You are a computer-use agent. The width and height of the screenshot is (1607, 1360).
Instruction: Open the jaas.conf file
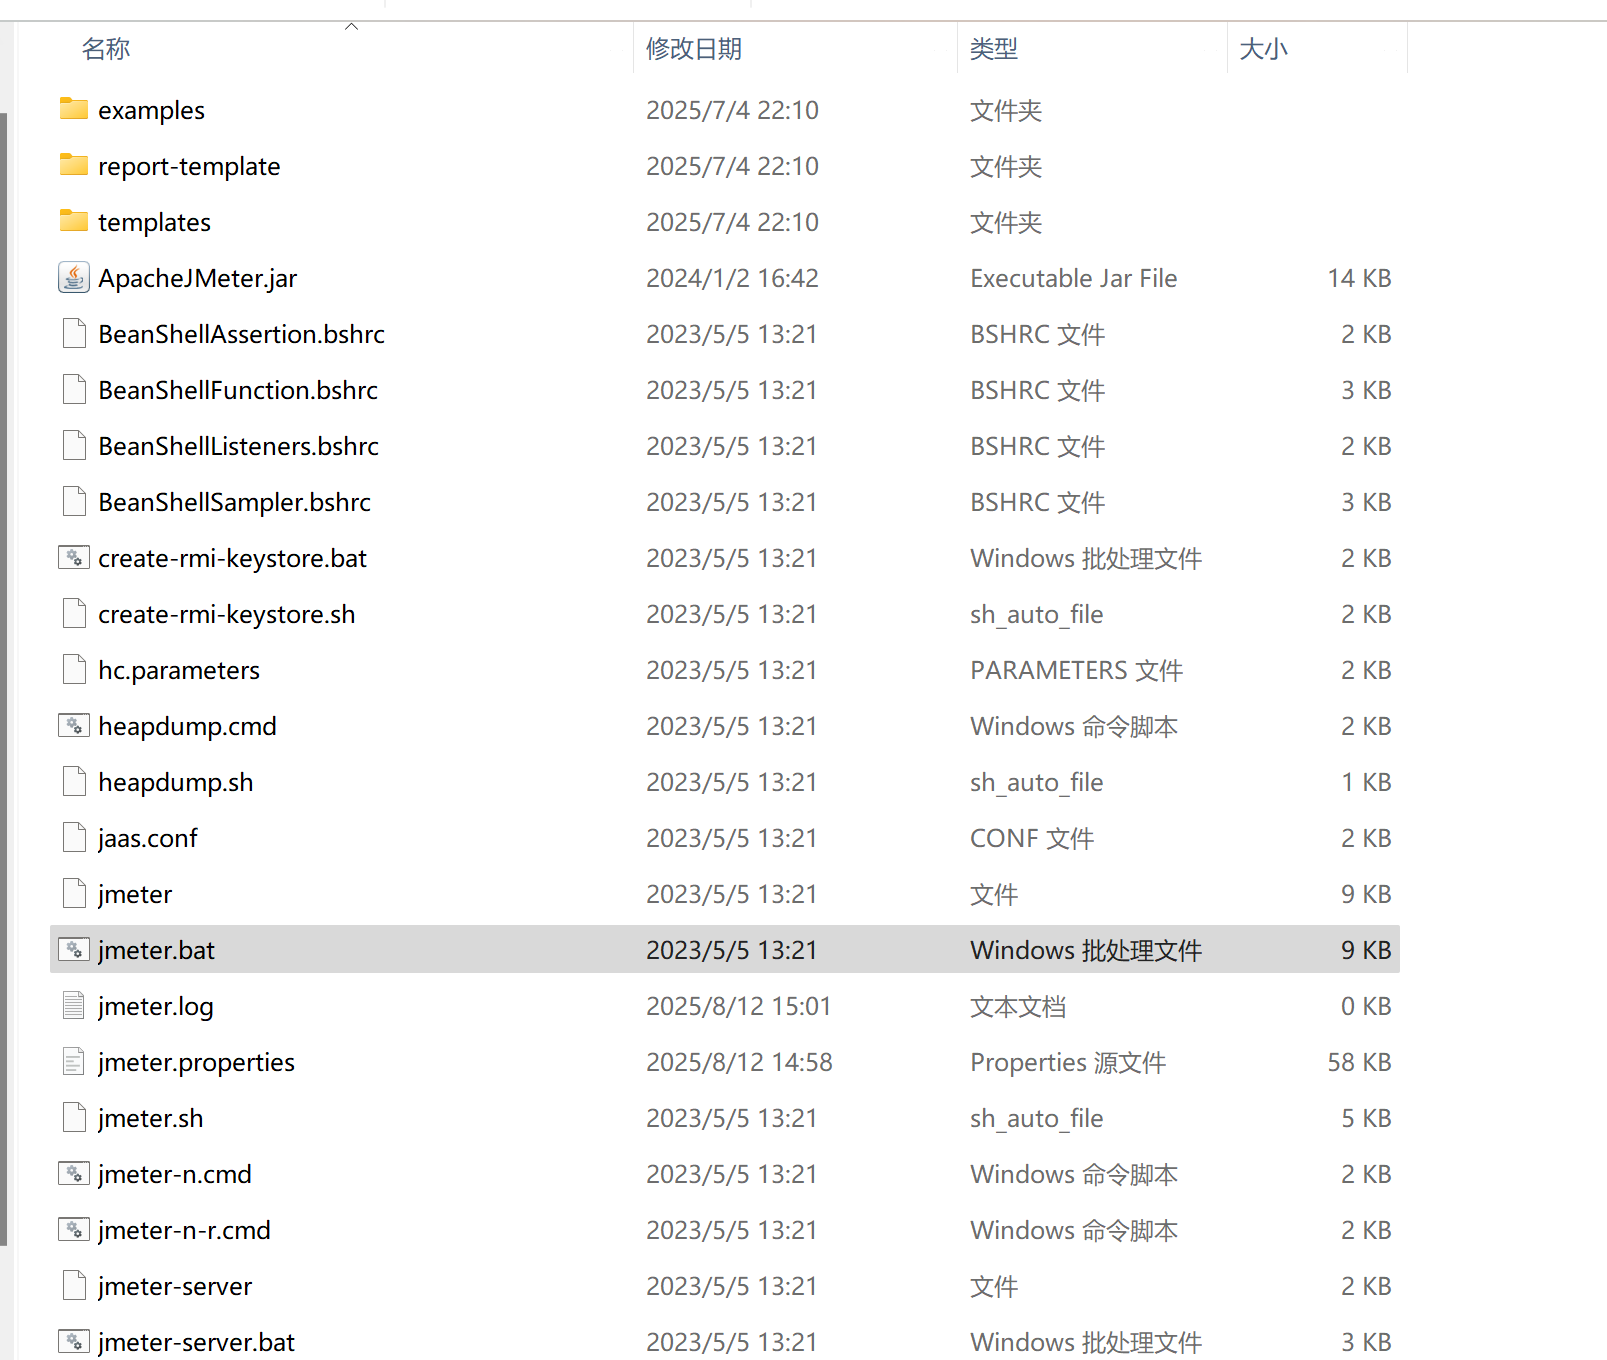tap(147, 838)
